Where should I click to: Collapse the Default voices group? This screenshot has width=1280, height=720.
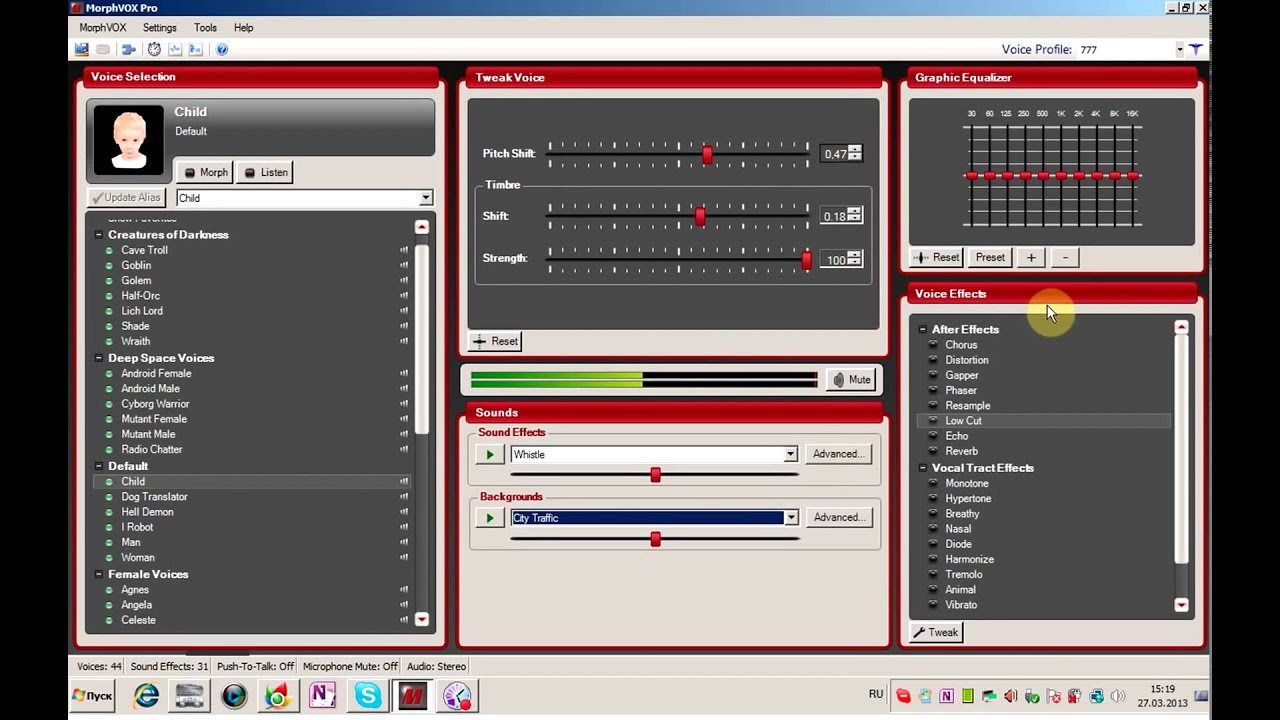(x=98, y=466)
